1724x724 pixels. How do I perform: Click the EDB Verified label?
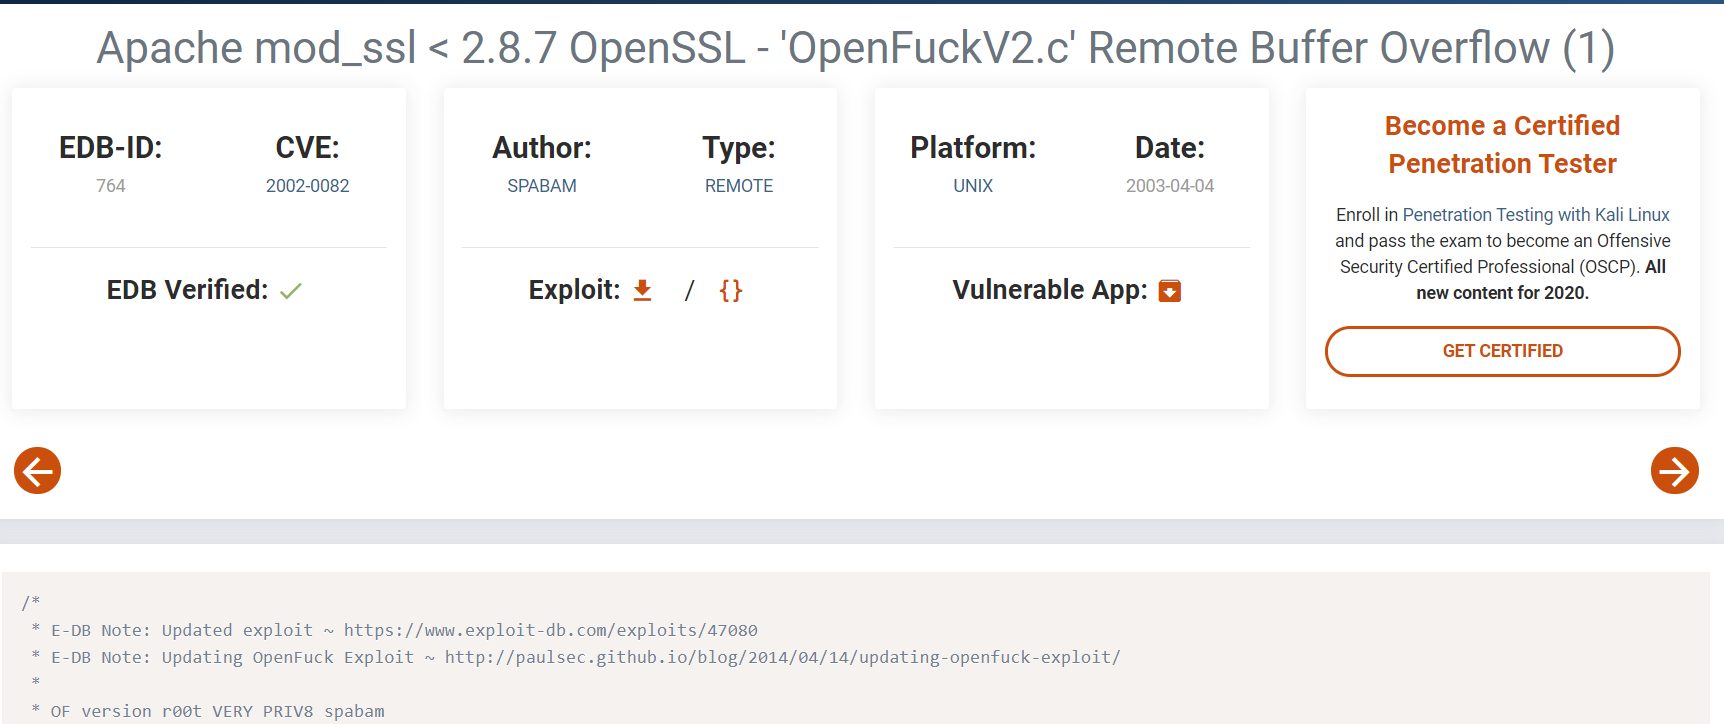(187, 290)
